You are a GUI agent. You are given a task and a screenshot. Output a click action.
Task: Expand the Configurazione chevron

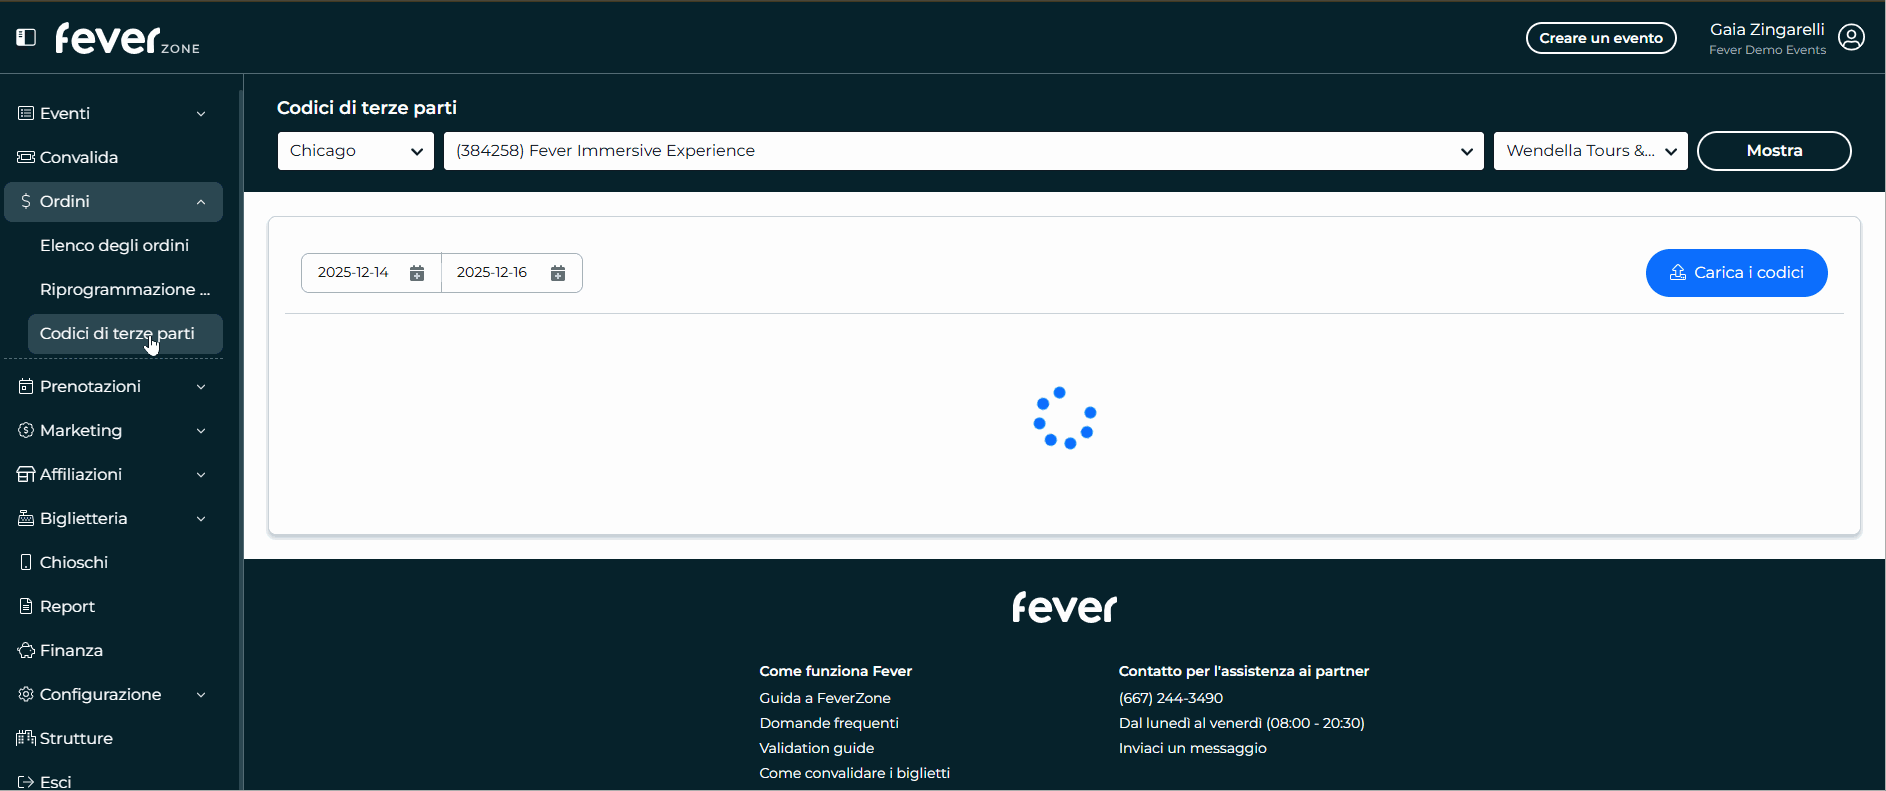pos(201,695)
